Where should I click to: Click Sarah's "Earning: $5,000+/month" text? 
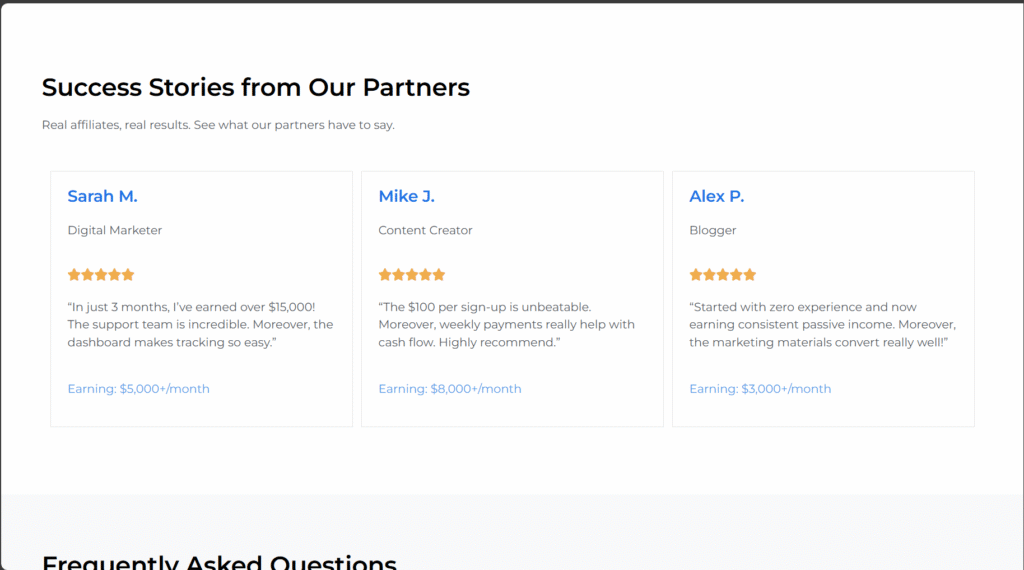138,389
